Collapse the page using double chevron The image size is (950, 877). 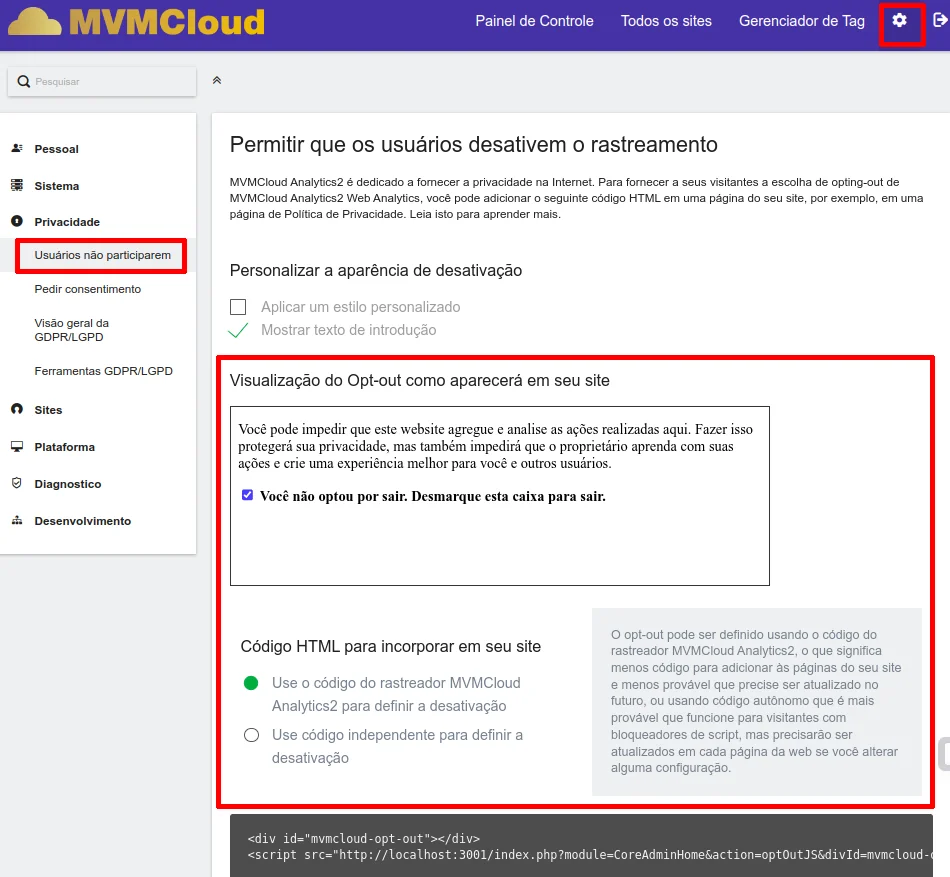[217, 81]
